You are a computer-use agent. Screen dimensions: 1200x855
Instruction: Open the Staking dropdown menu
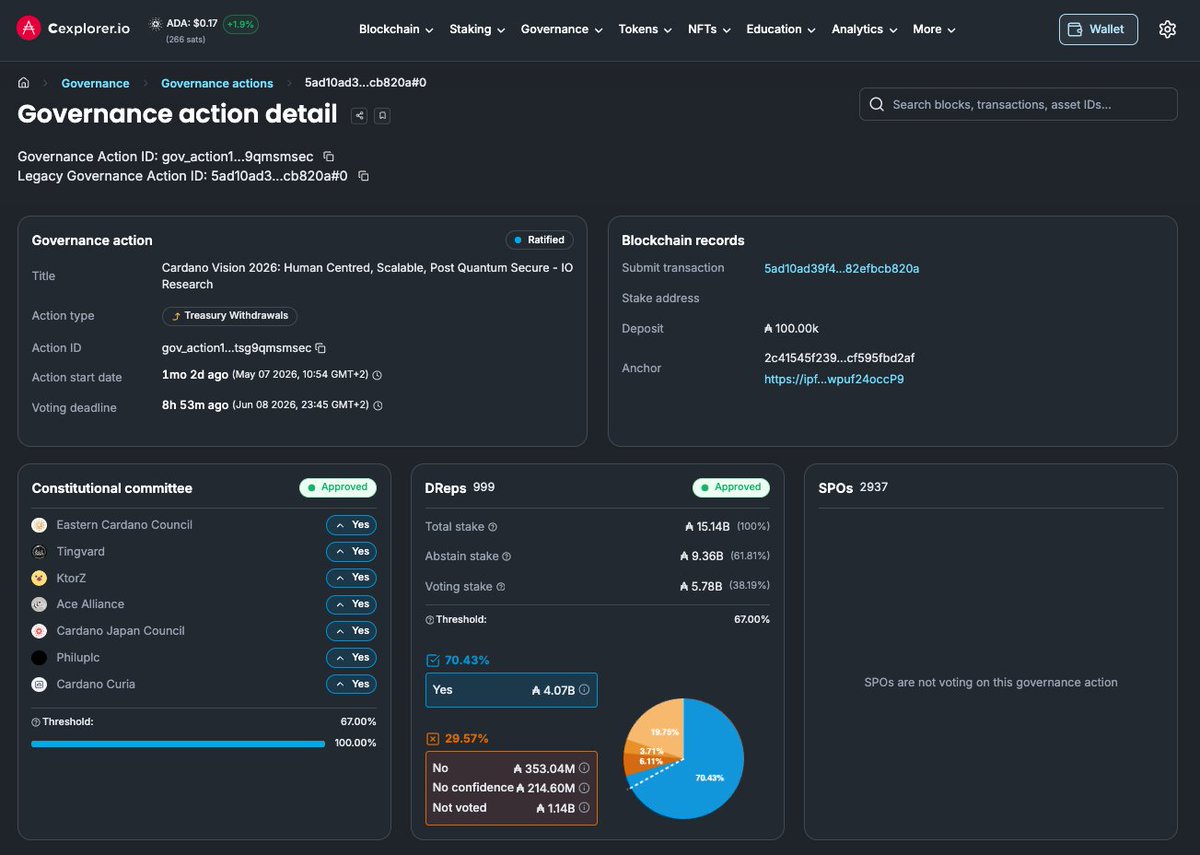click(x=477, y=29)
